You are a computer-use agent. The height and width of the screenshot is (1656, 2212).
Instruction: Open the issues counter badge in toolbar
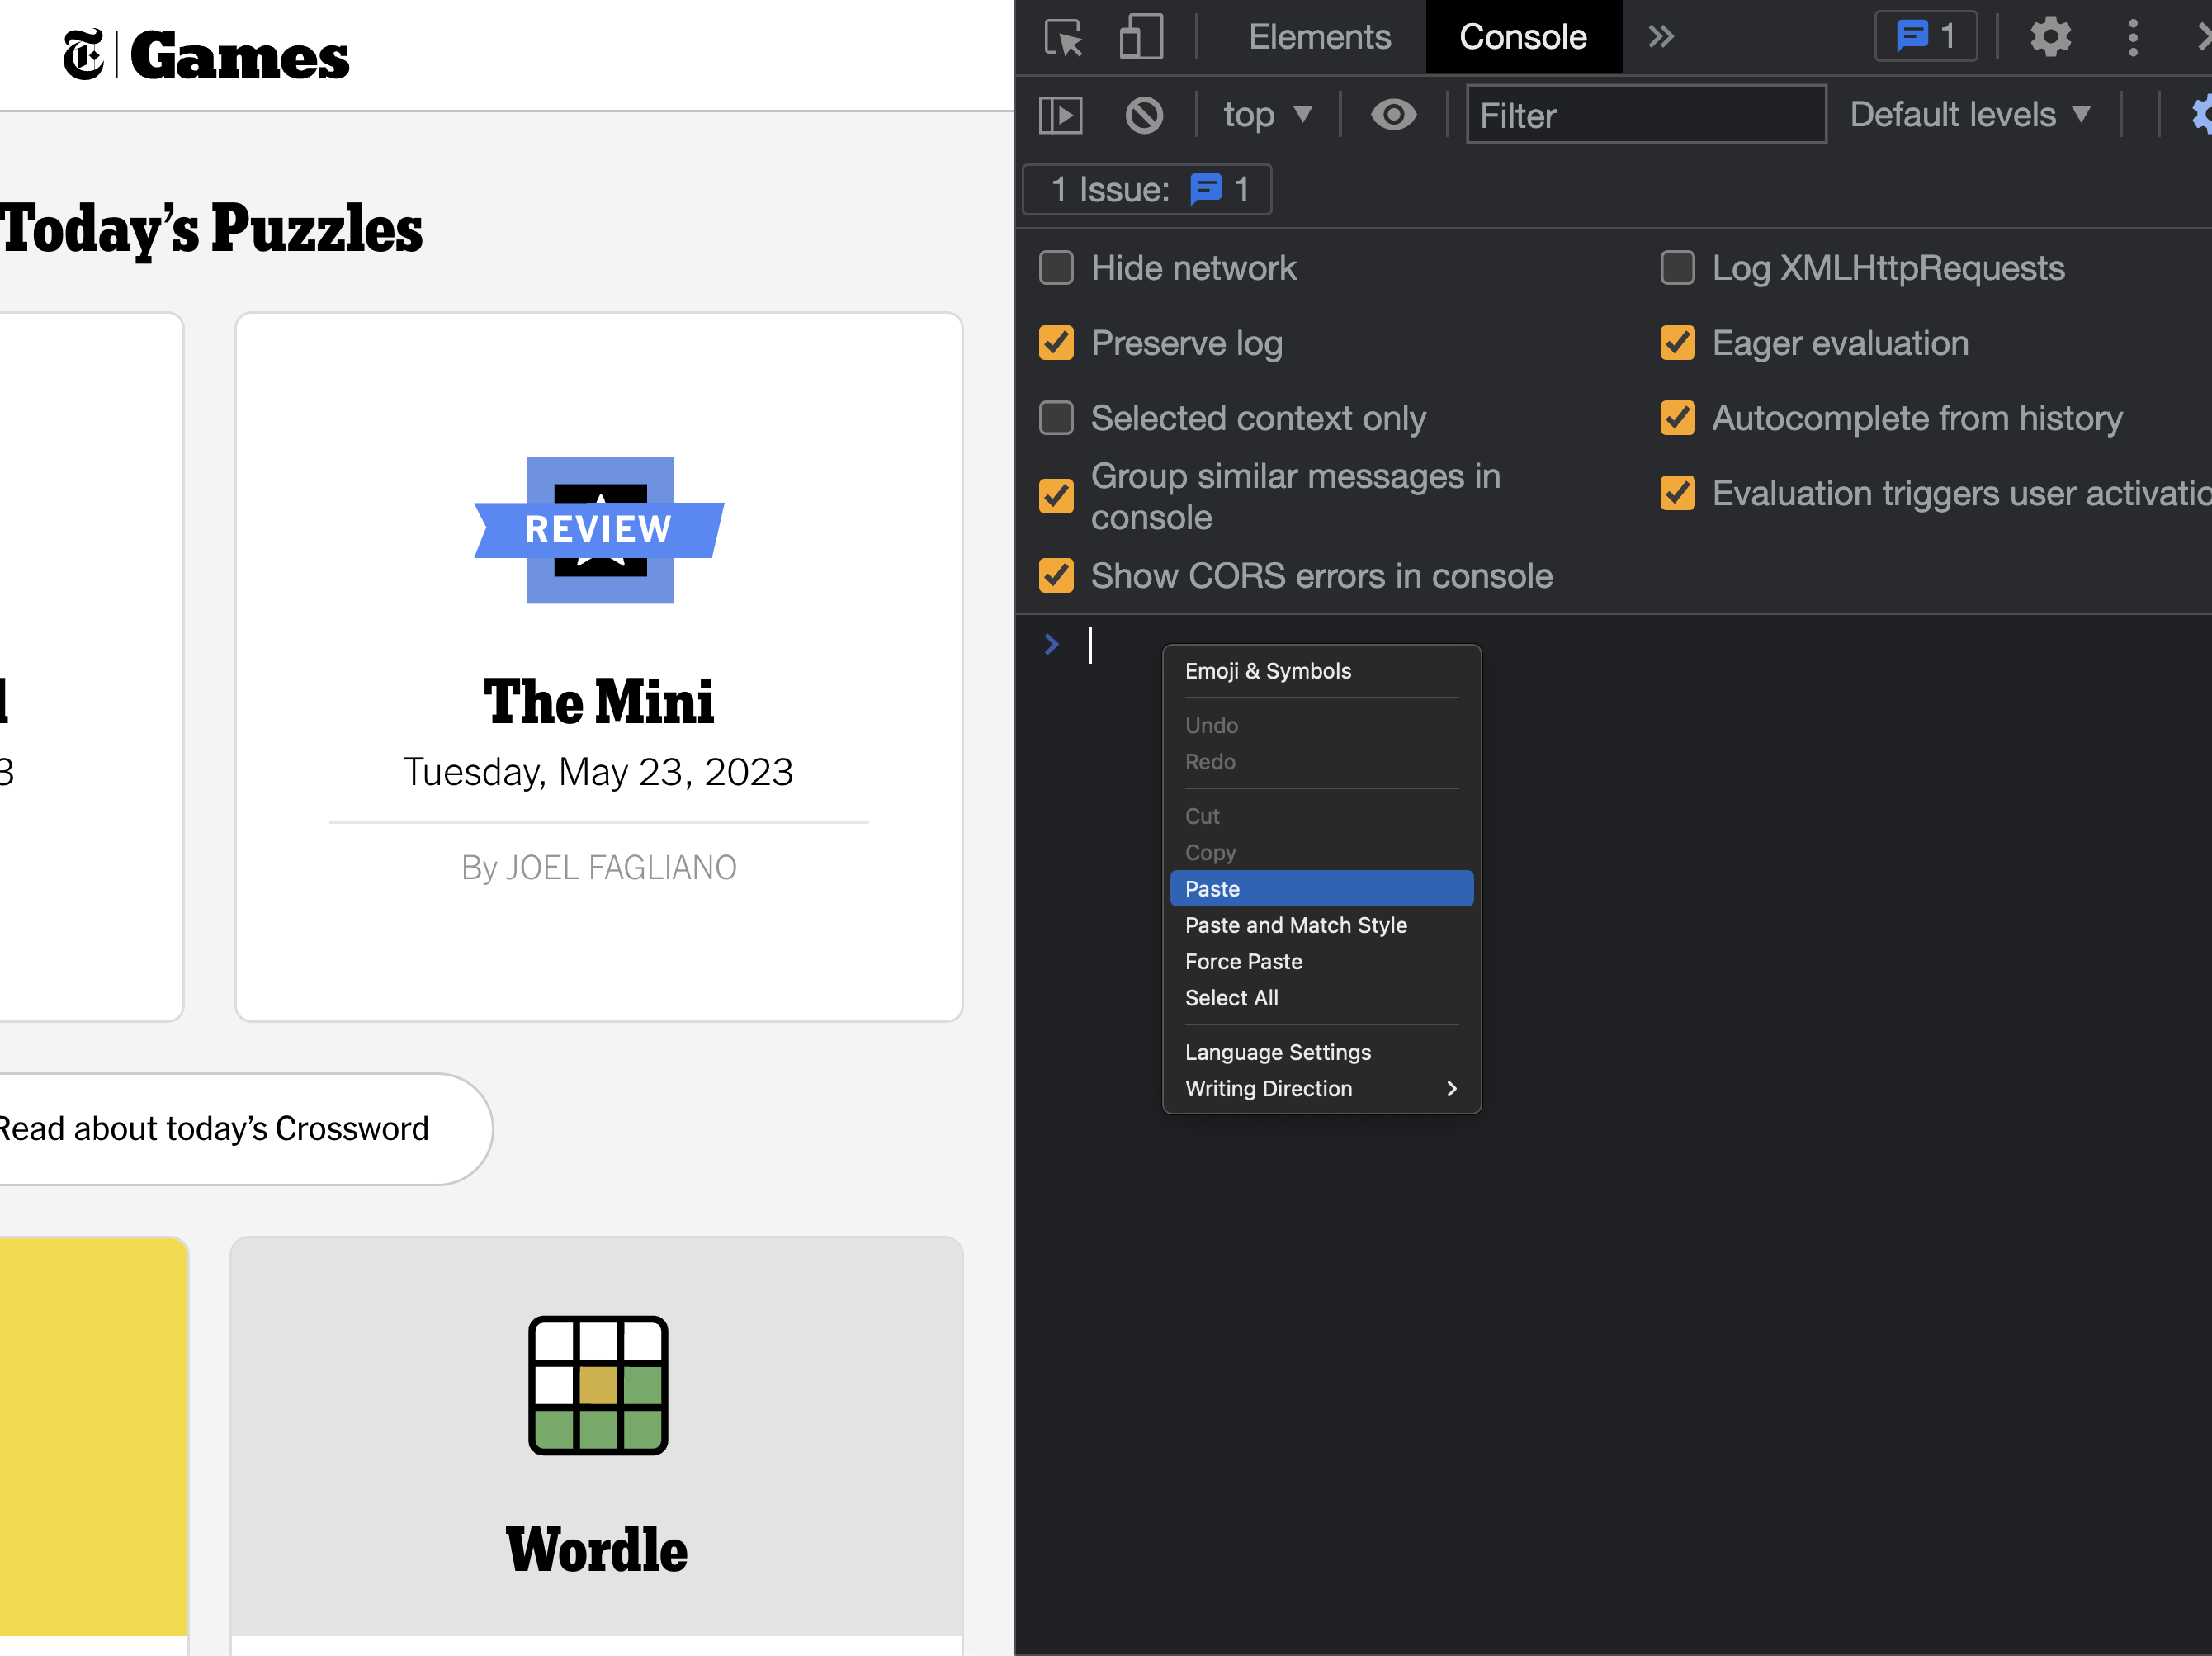click(x=1926, y=37)
